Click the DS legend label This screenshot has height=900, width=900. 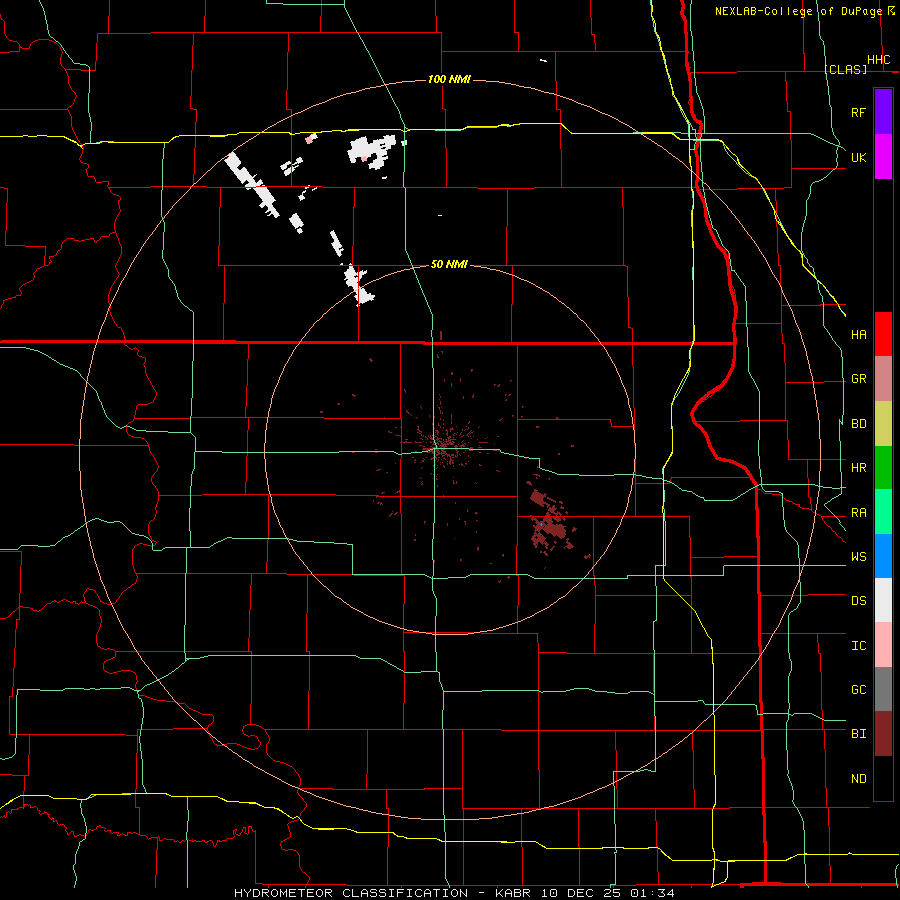(859, 601)
